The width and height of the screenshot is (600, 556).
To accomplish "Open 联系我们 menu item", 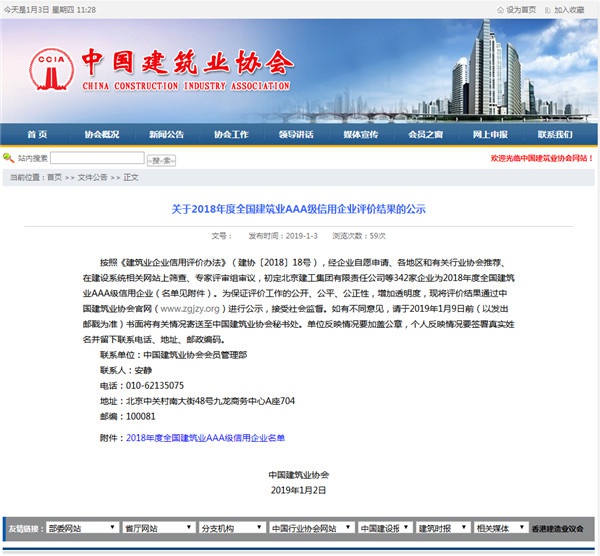I will (x=555, y=134).
